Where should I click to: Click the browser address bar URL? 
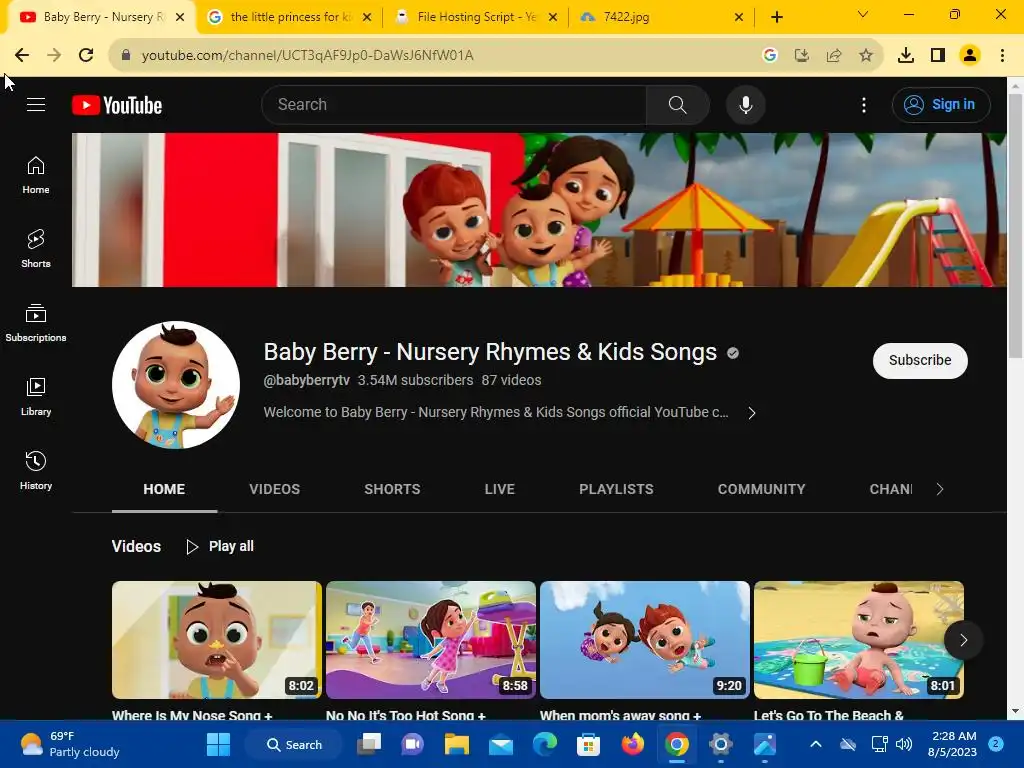point(307,56)
